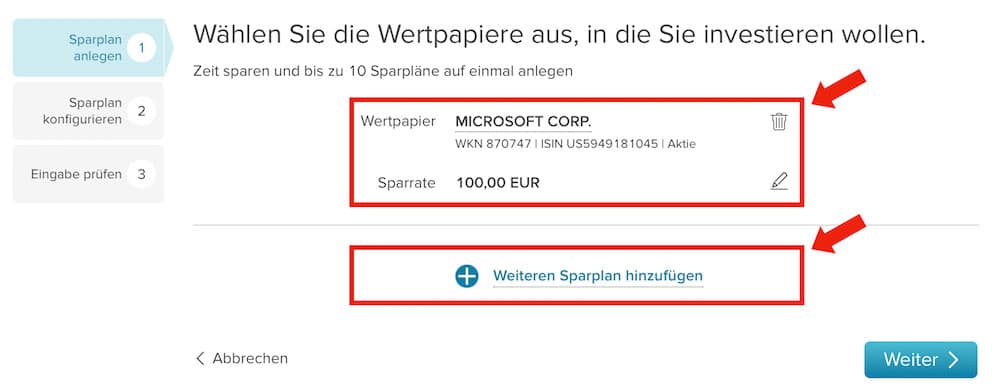Select step circle number 2
Image resolution: width=1000 pixels, height=389 pixels.
141,111
